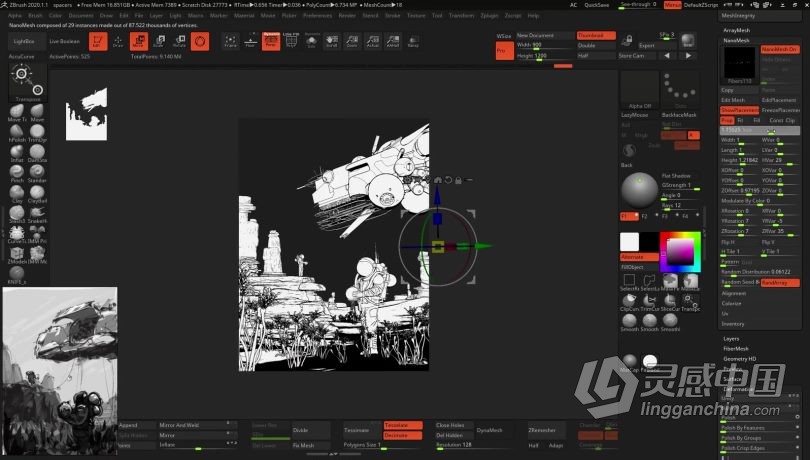Select the SnakeHook brush
Screen dimensions: 810x460
[x=37, y=214]
